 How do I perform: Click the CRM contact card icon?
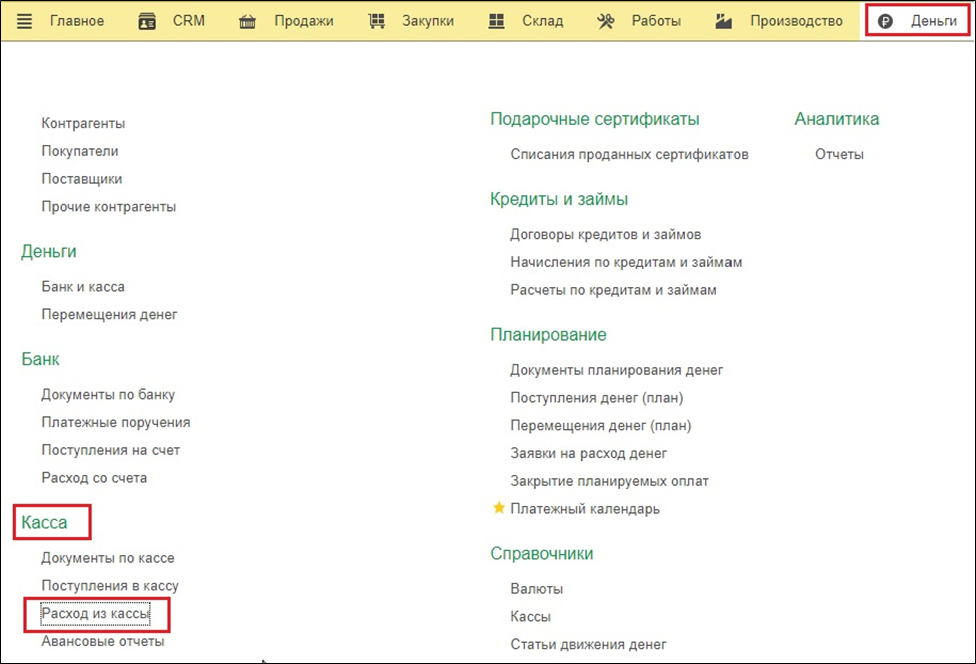(x=147, y=21)
